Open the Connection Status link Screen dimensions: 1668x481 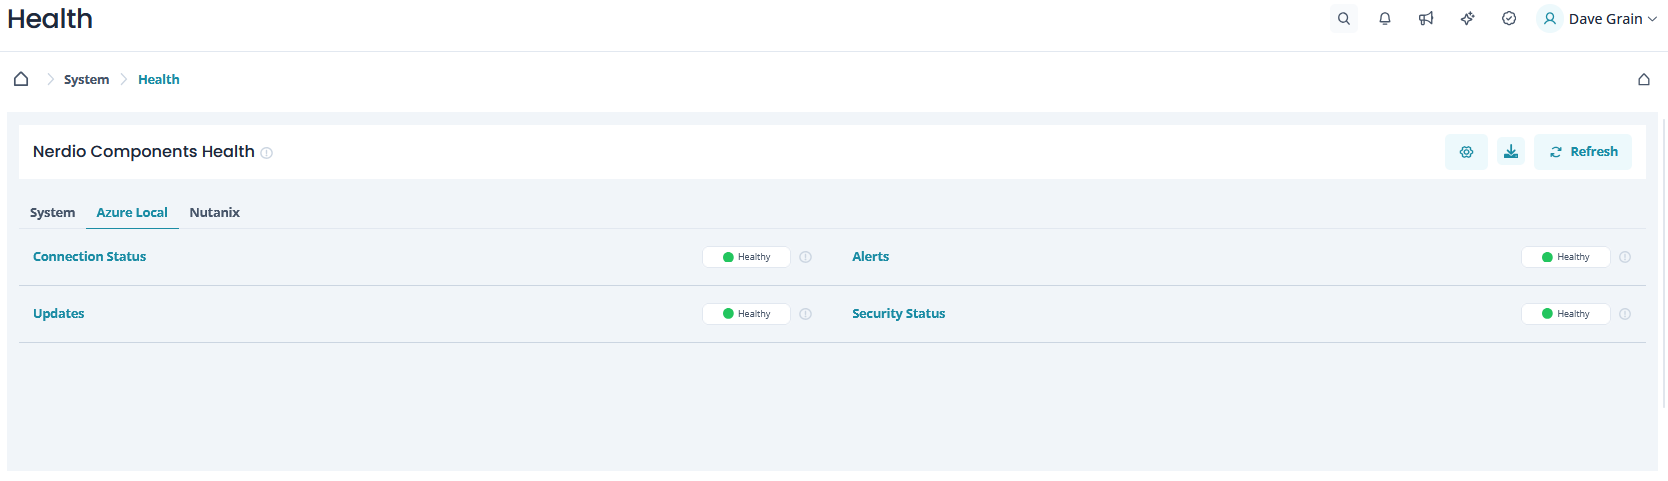point(89,257)
